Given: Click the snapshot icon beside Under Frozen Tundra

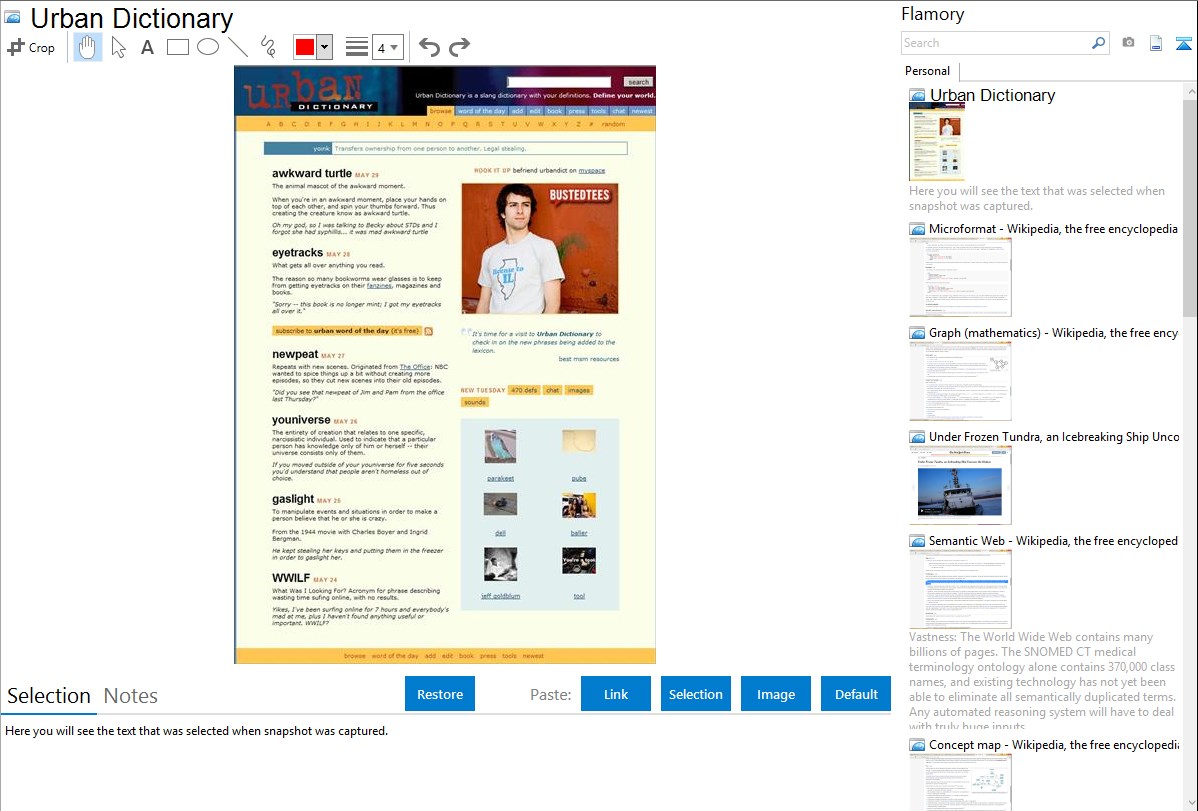Looking at the screenshot, I should click(x=917, y=437).
